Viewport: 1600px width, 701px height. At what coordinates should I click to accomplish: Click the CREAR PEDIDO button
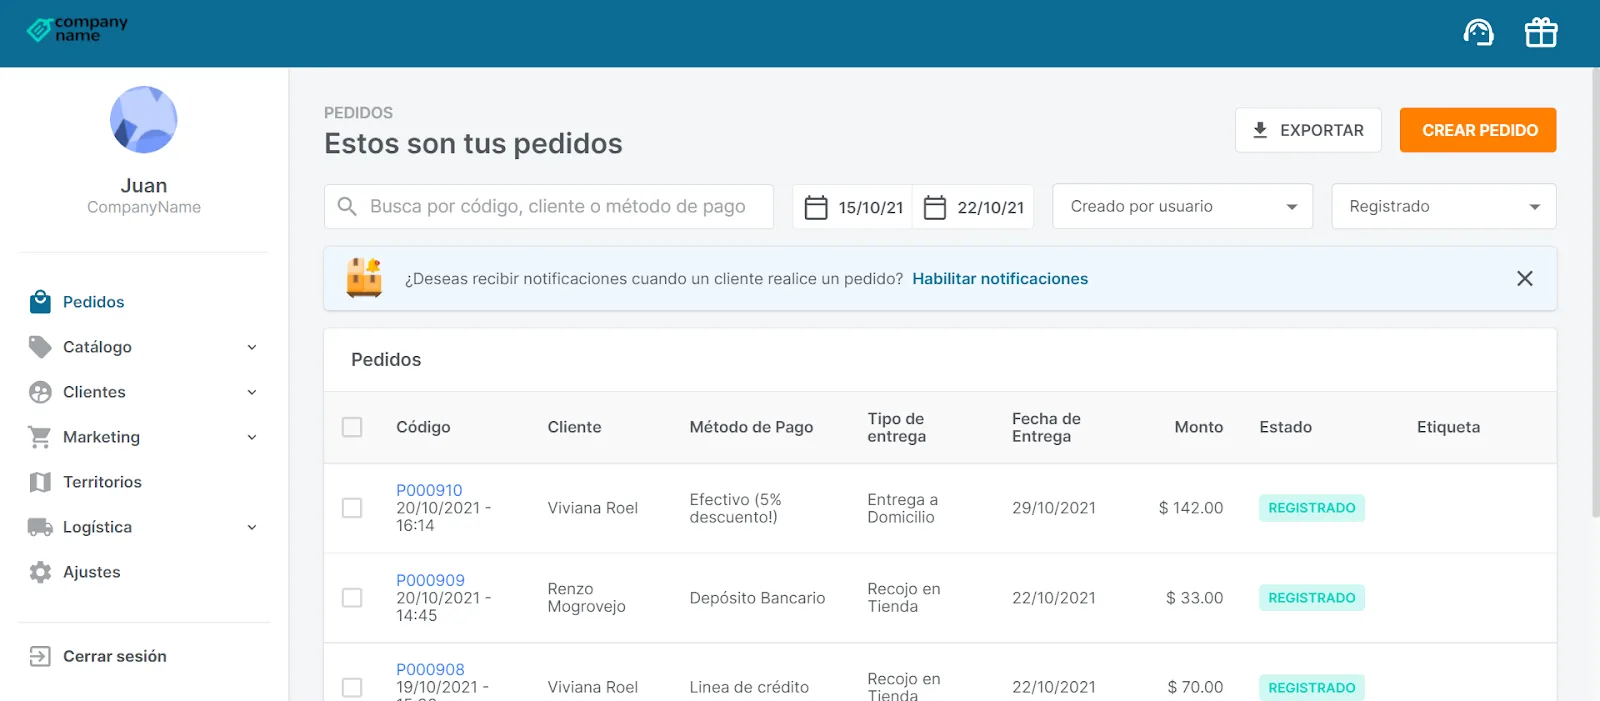pos(1478,130)
